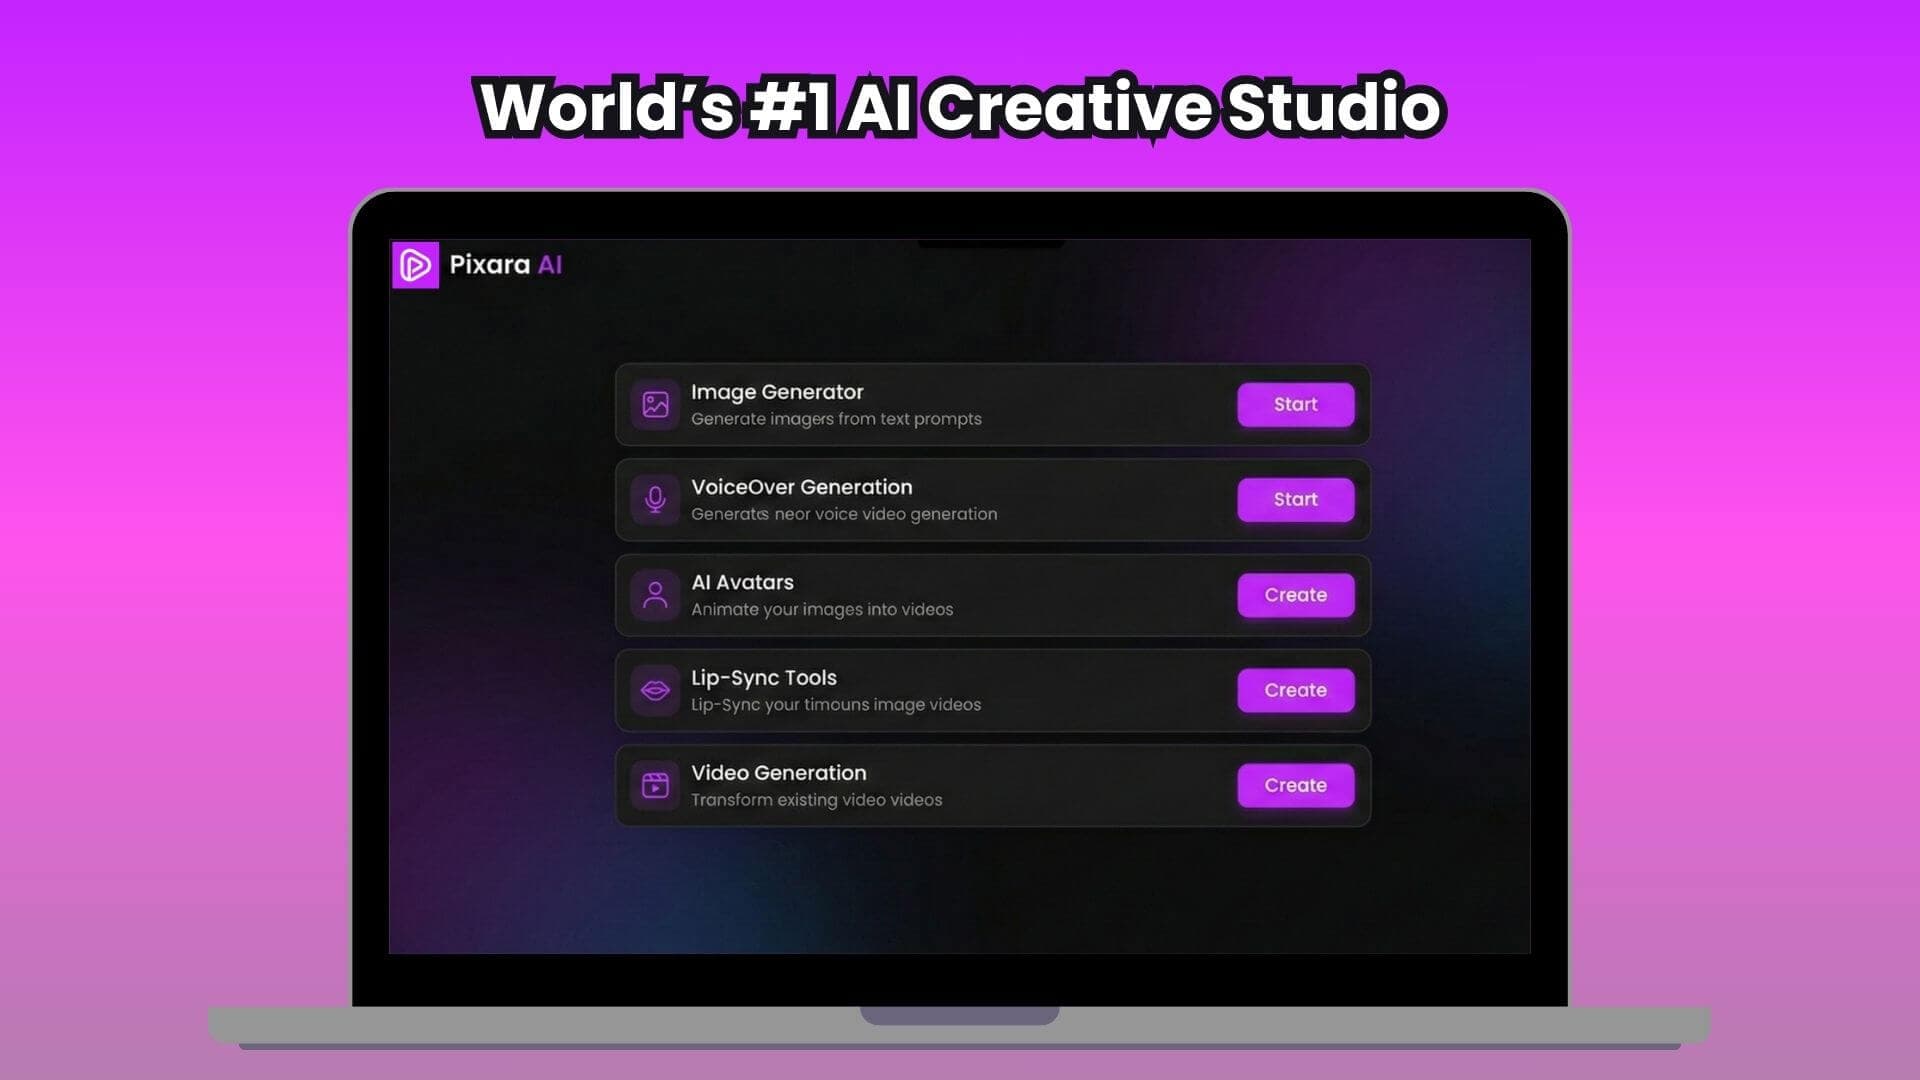Image resolution: width=1920 pixels, height=1080 pixels.
Task: Click "Transform existing video videos" description
Action: (817, 800)
